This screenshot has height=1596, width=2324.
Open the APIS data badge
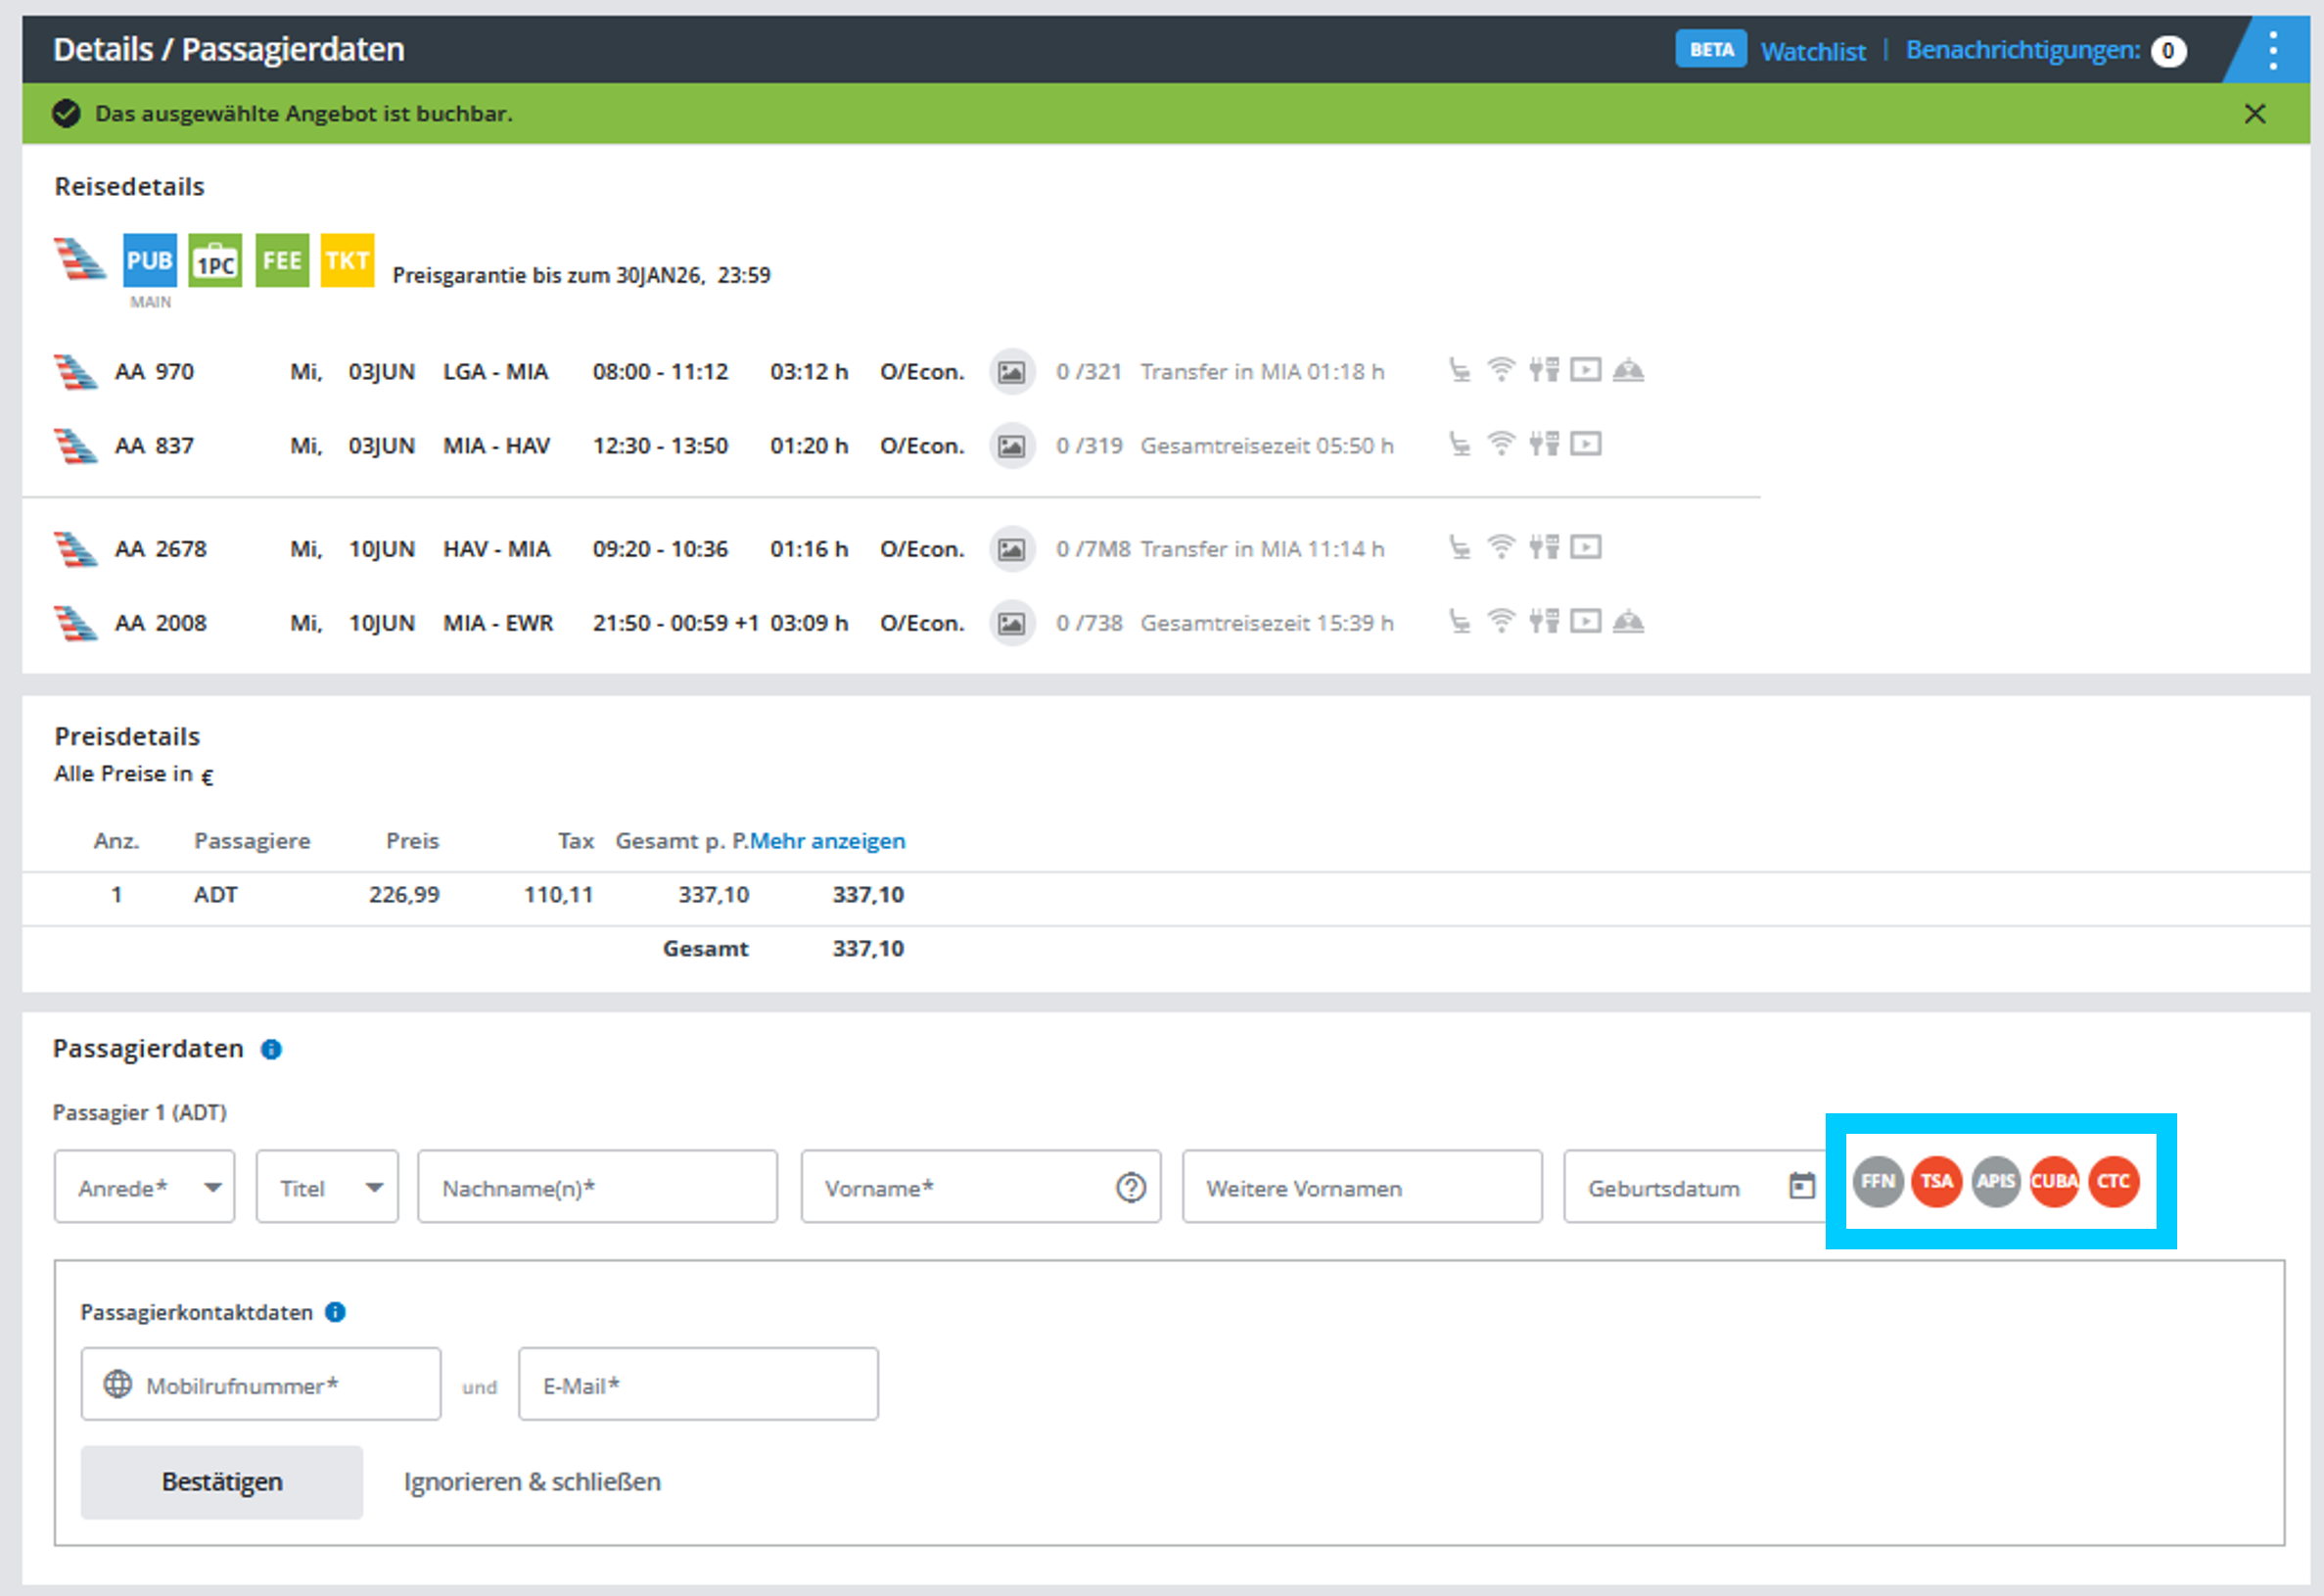1995,1181
